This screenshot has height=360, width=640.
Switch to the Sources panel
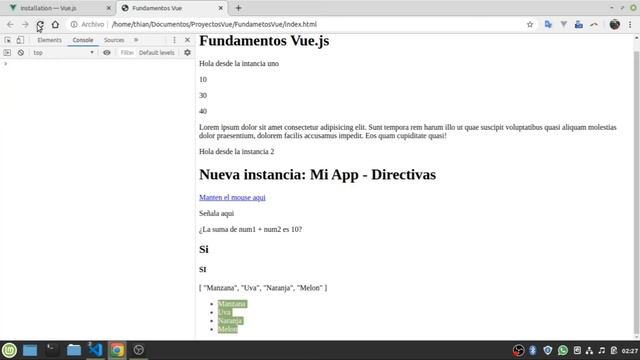[114, 40]
